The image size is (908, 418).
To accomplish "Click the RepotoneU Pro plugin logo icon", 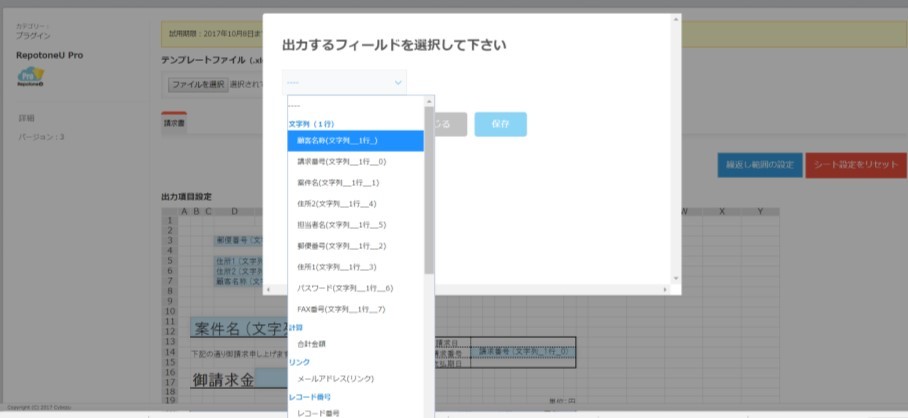I will coord(31,77).
